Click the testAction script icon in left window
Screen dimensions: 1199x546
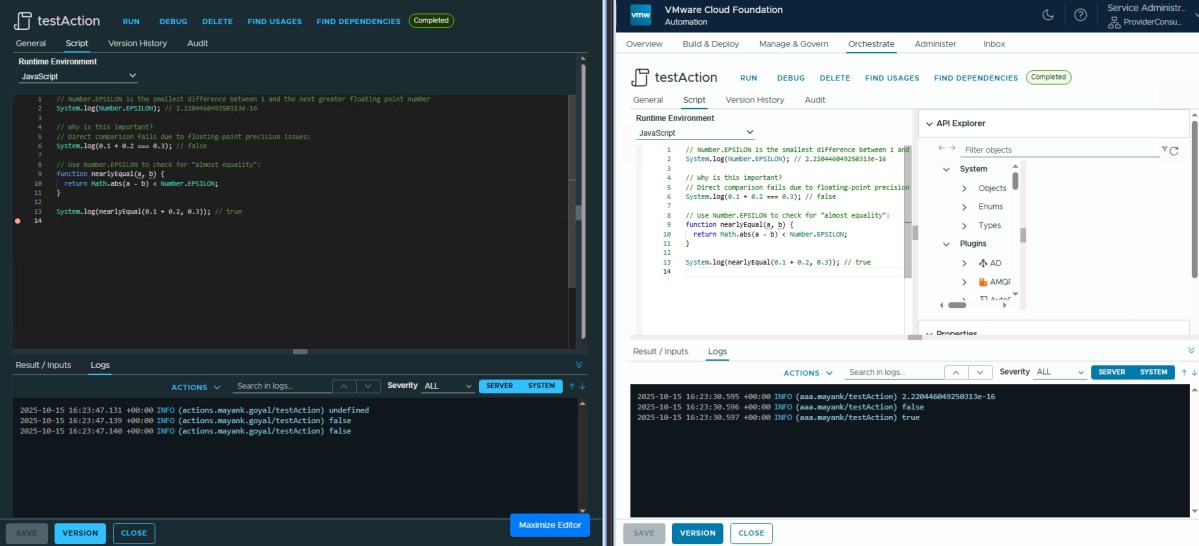coord(23,21)
